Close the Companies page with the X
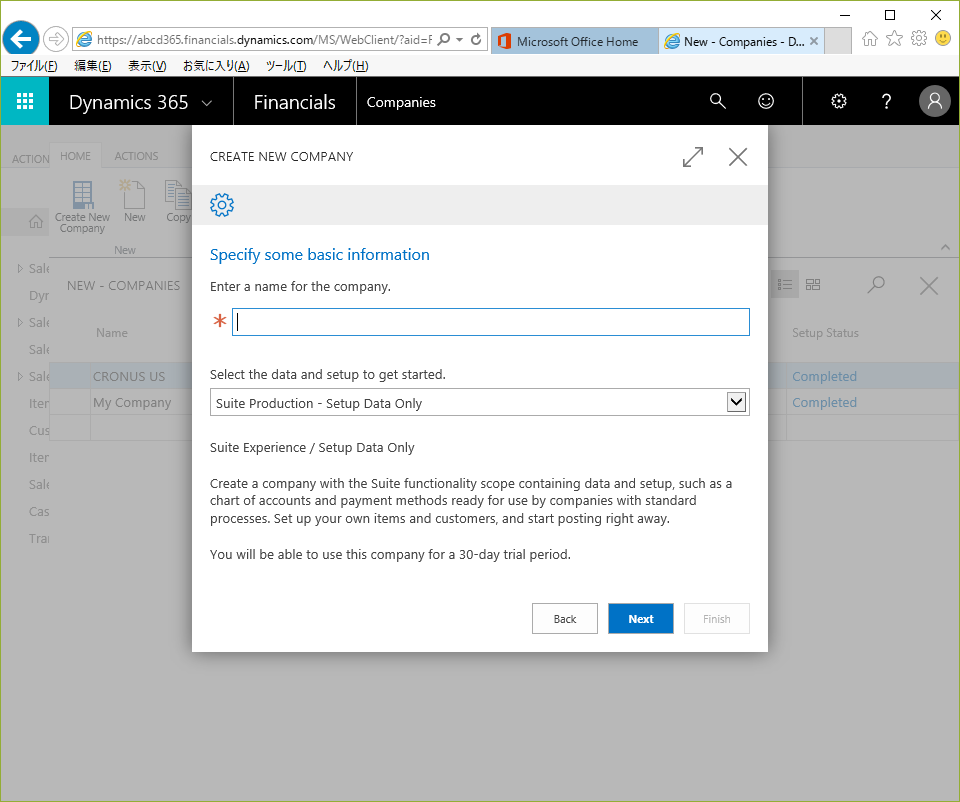960x802 pixels. 928,285
